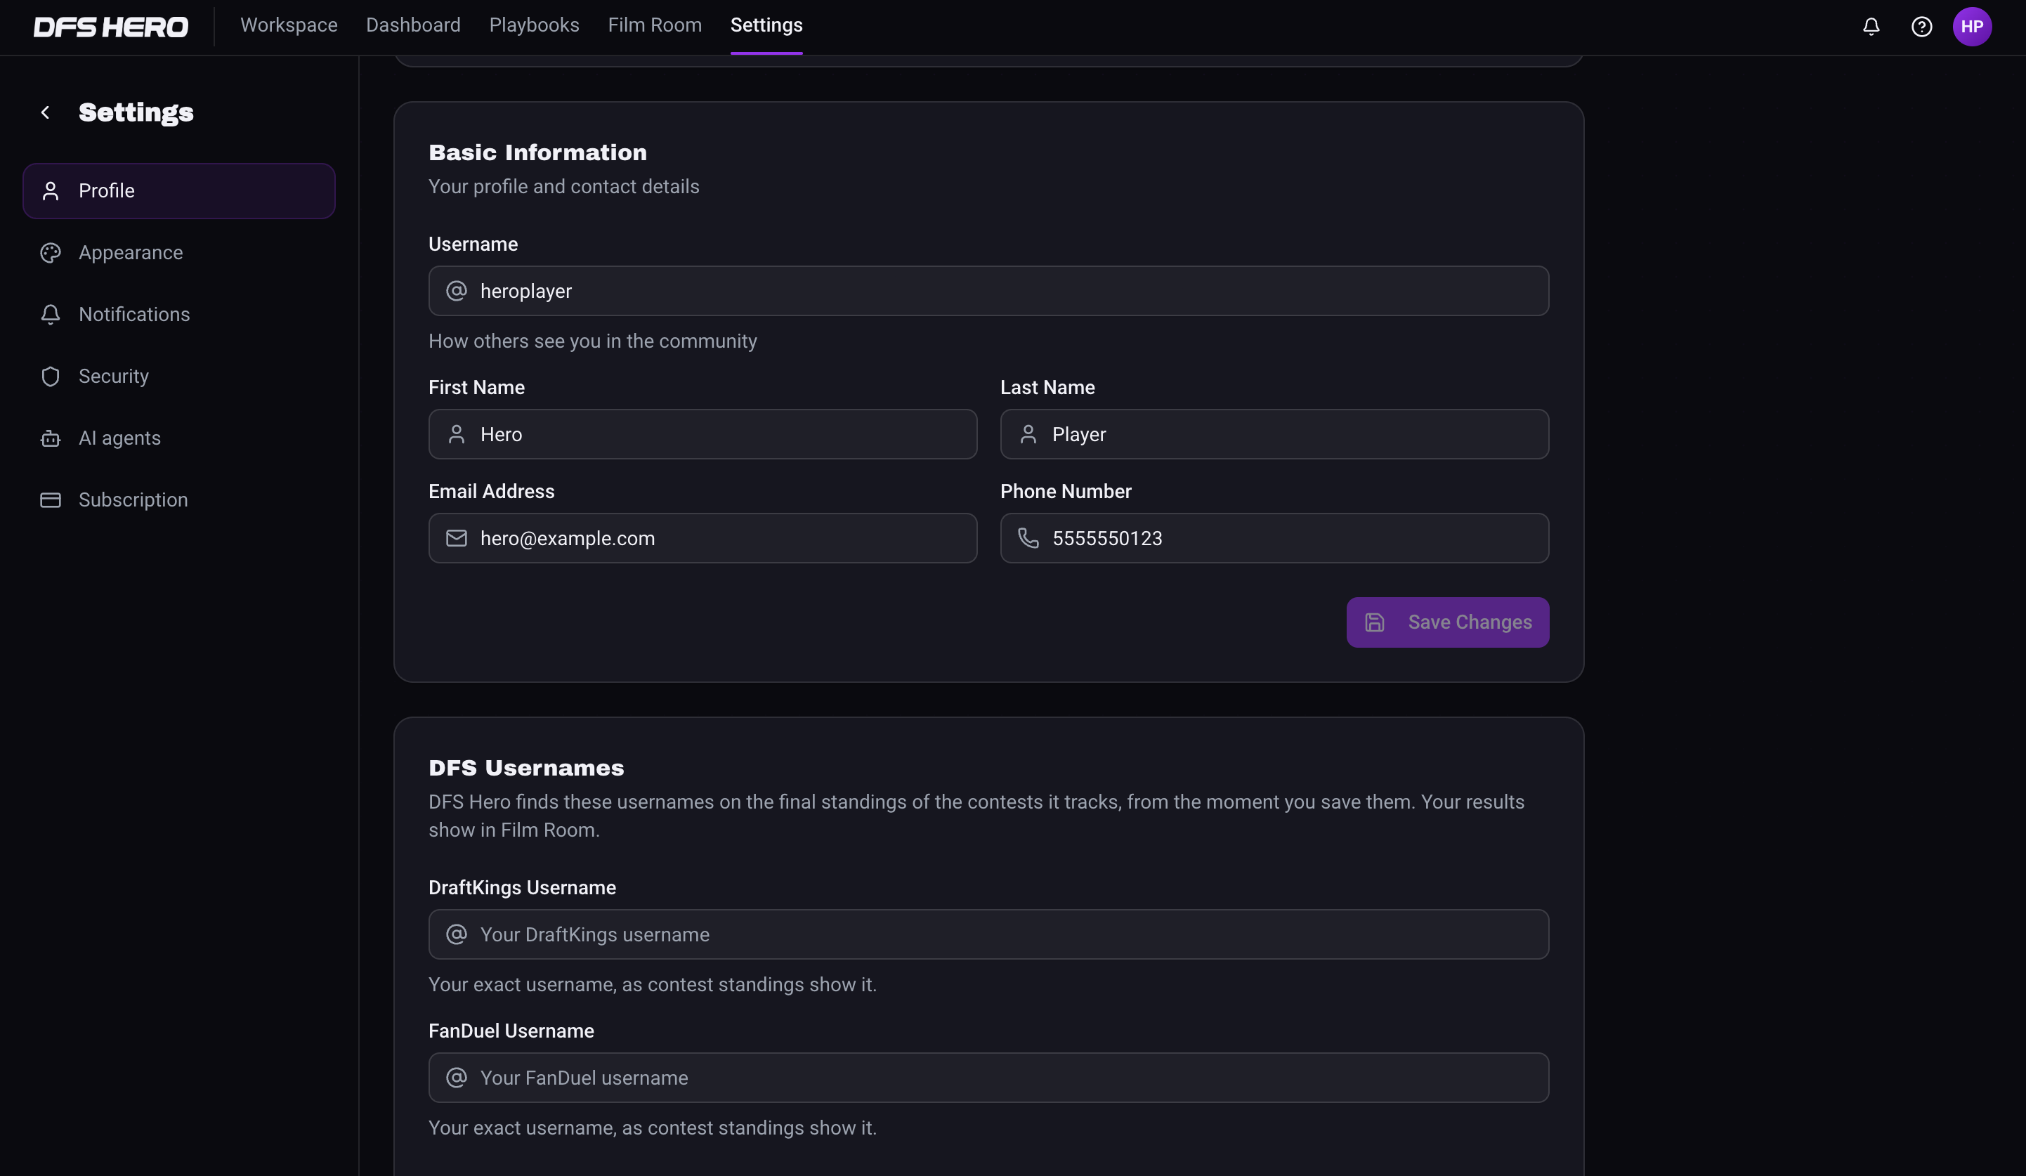
Task: Click the shield icon next to Security
Action: tap(50, 377)
